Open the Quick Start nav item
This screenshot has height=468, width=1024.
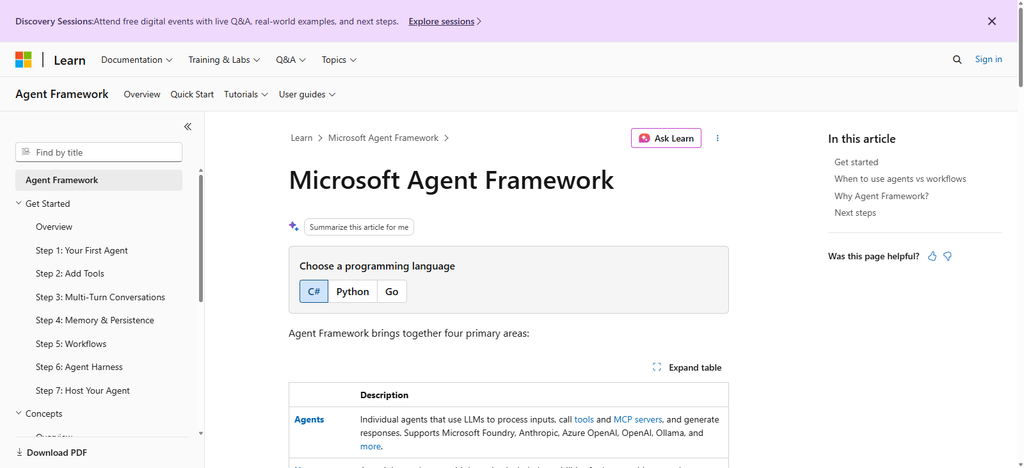click(192, 94)
